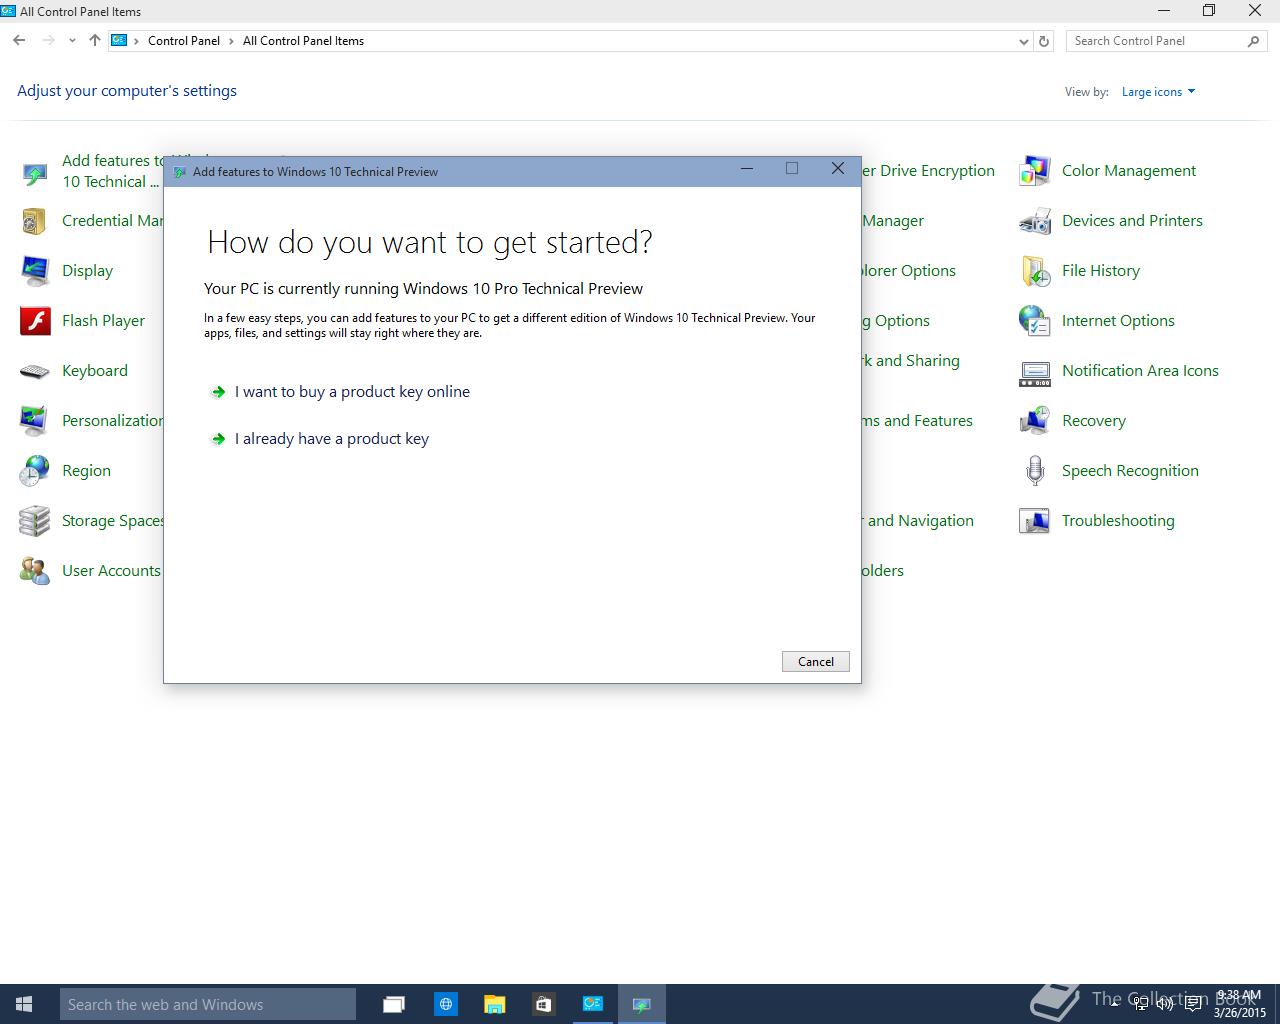Screen dimensions: 1280x1024
Task: Click the Search the web and Windows box
Action: pos(208,1004)
